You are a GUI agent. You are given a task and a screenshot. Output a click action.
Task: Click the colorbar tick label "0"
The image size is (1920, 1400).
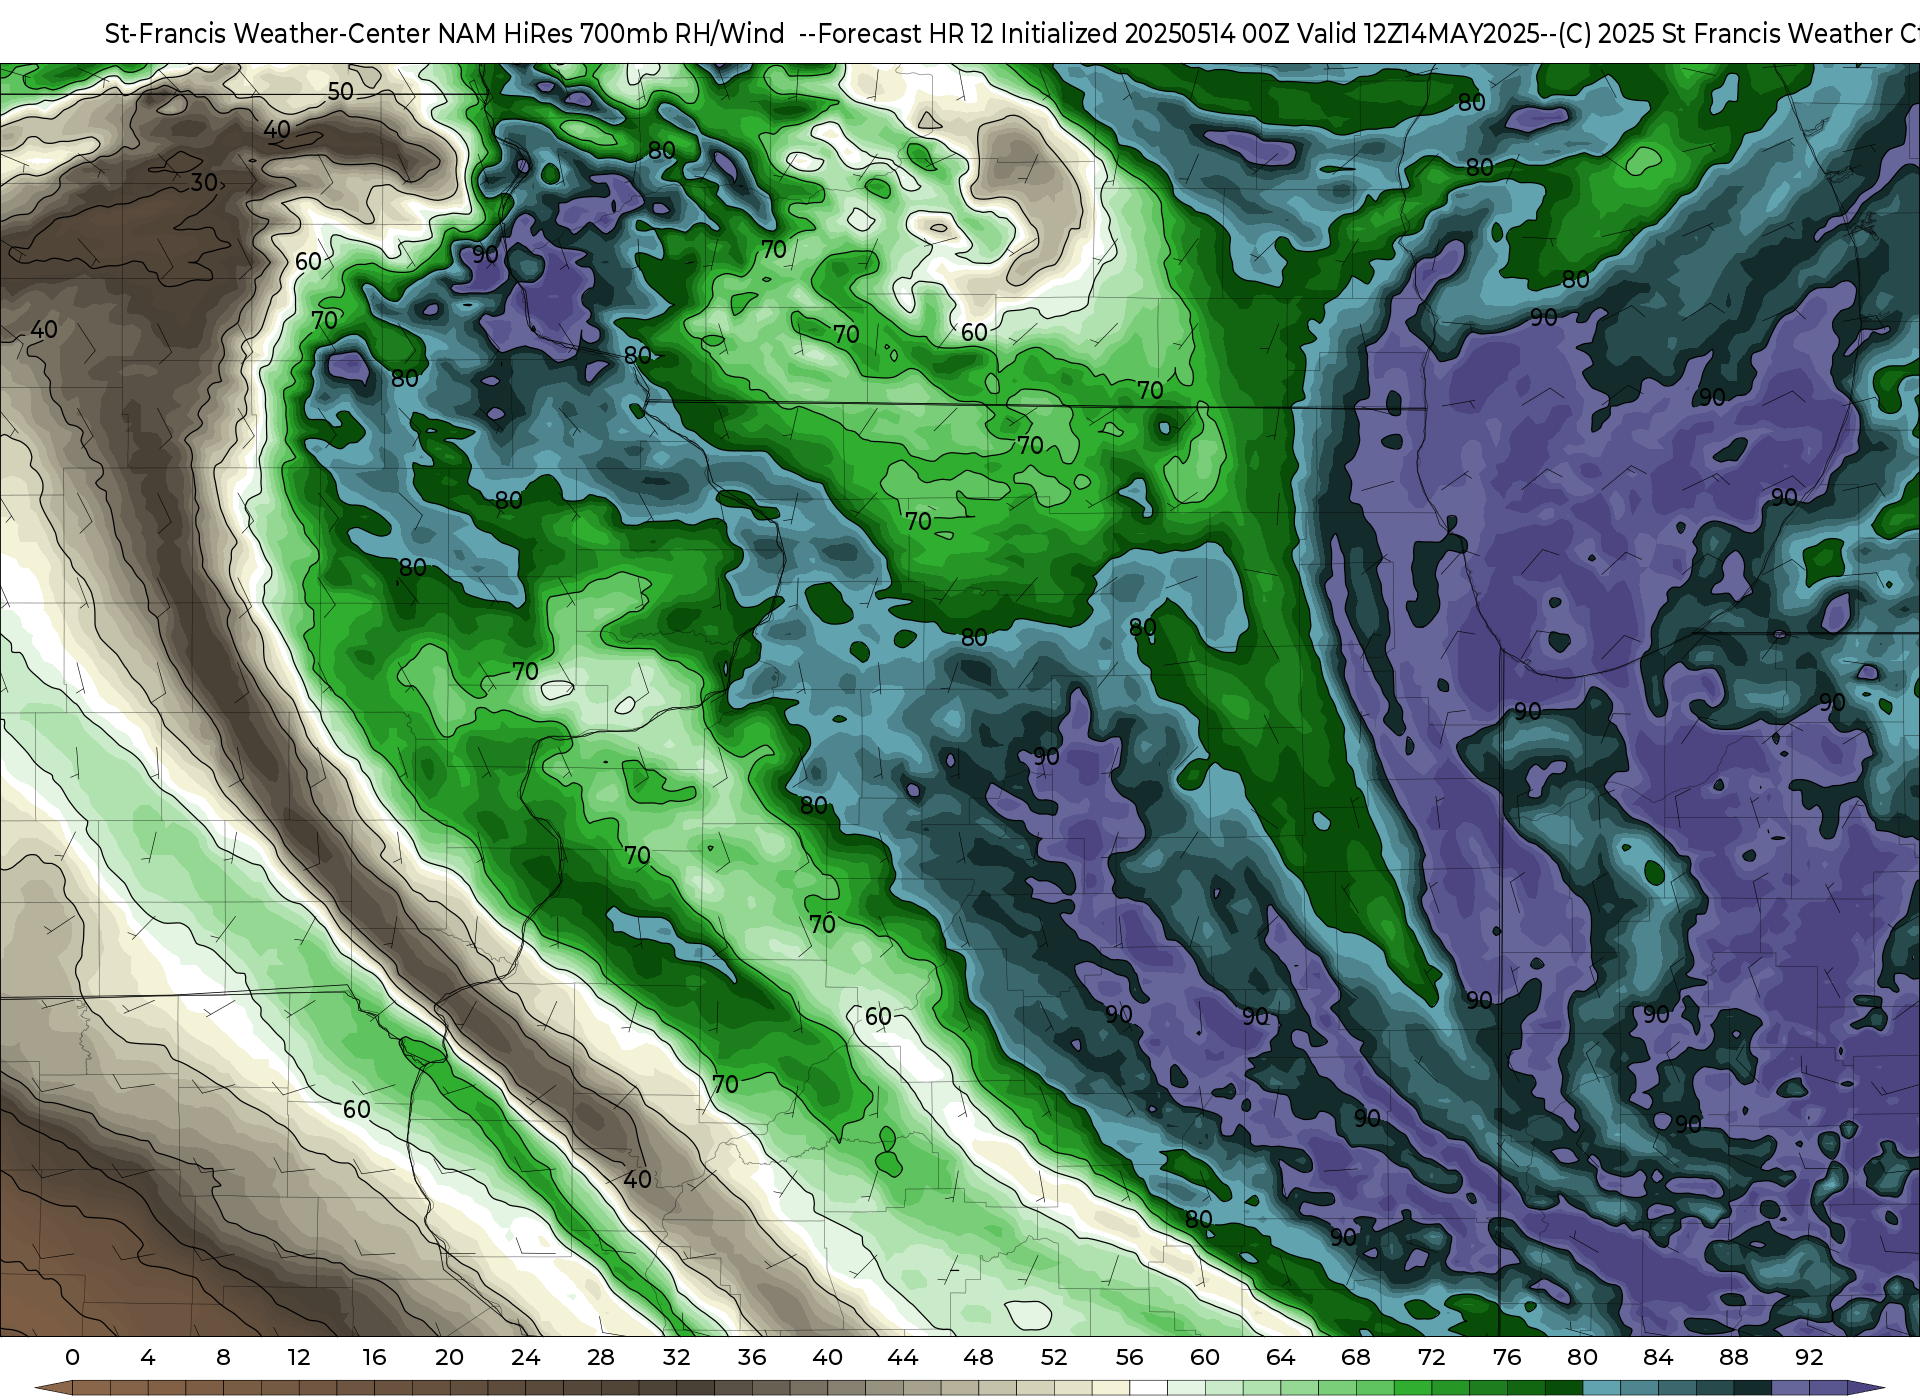[72, 1357]
